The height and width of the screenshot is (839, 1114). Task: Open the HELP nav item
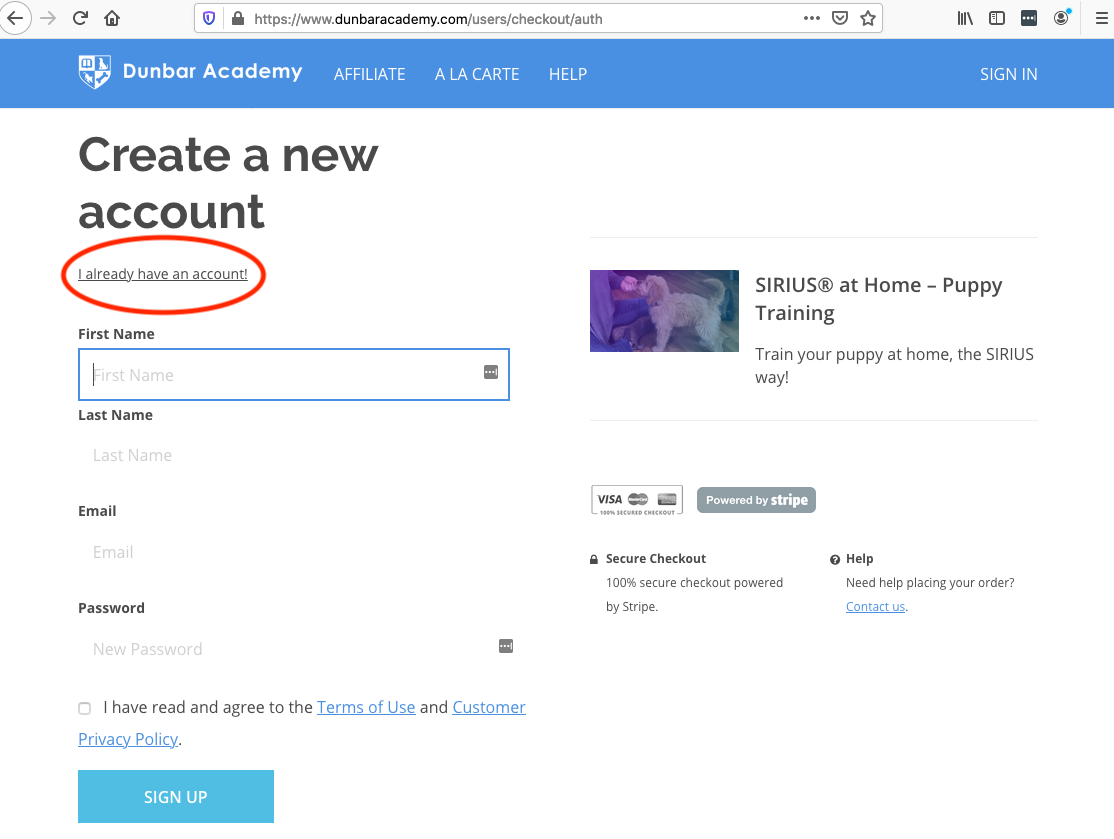click(568, 74)
